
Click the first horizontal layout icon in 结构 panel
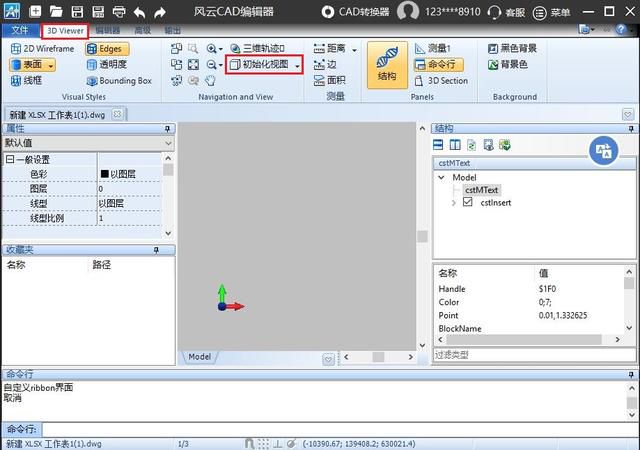pos(438,145)
